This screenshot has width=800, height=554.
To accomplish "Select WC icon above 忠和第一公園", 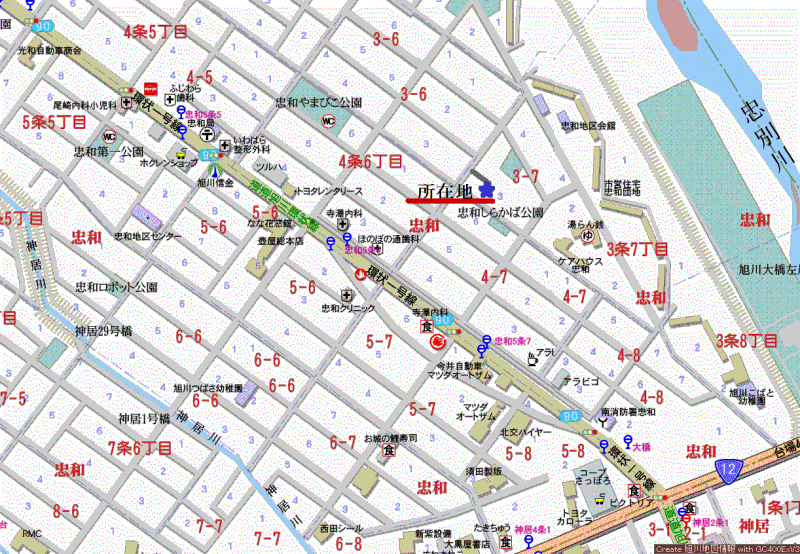I will pyautogui.click(x=110, y=136).
